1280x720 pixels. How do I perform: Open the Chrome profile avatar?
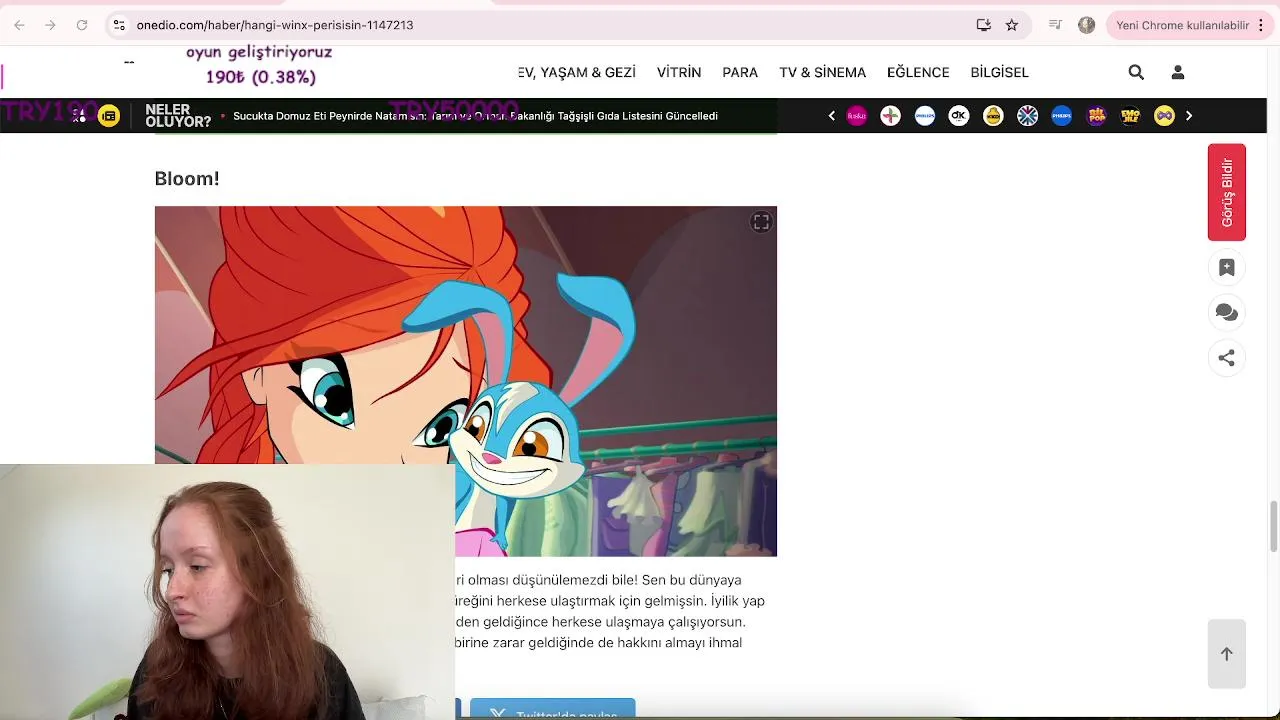(1087, 25)
